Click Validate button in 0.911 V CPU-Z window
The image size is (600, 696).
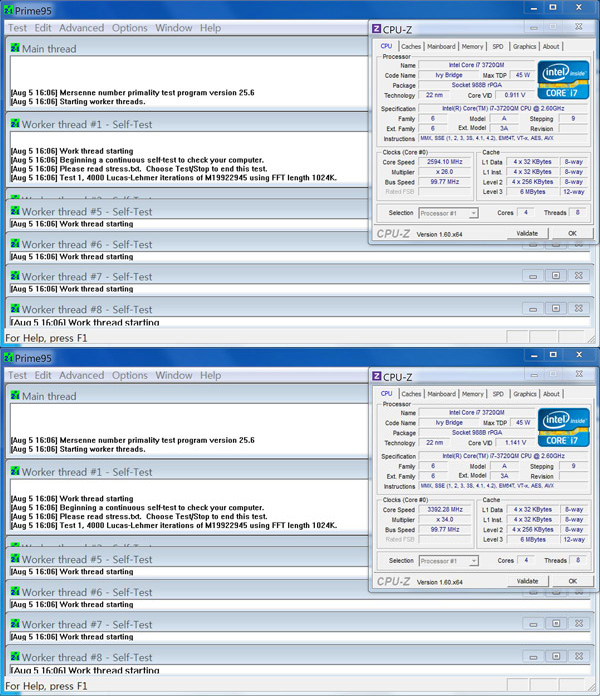click(x=527, y=233)
